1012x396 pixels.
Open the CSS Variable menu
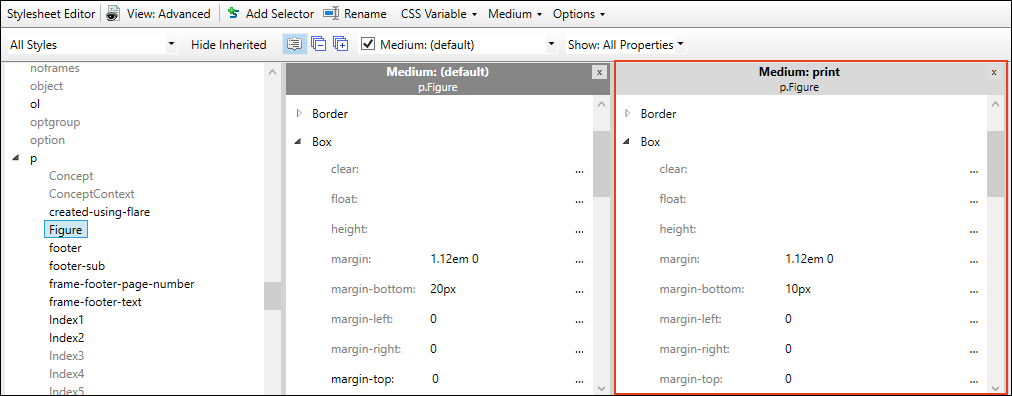439,14
